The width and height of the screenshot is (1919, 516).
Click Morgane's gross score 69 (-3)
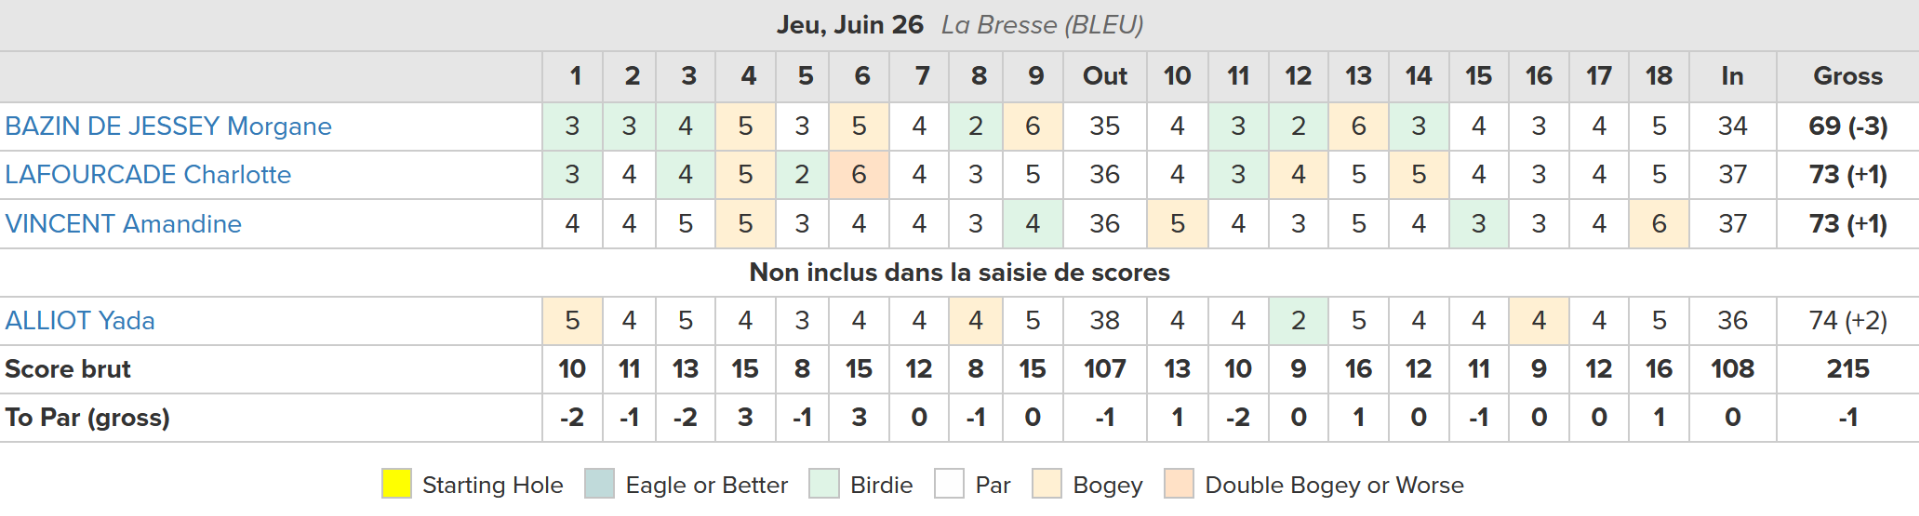point(1847,126)
